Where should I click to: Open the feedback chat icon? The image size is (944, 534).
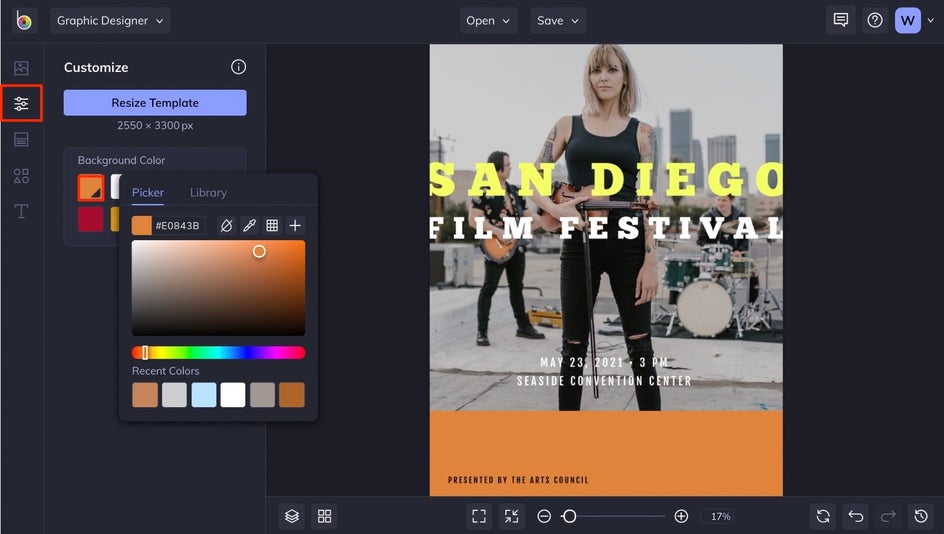coord(841,20)
